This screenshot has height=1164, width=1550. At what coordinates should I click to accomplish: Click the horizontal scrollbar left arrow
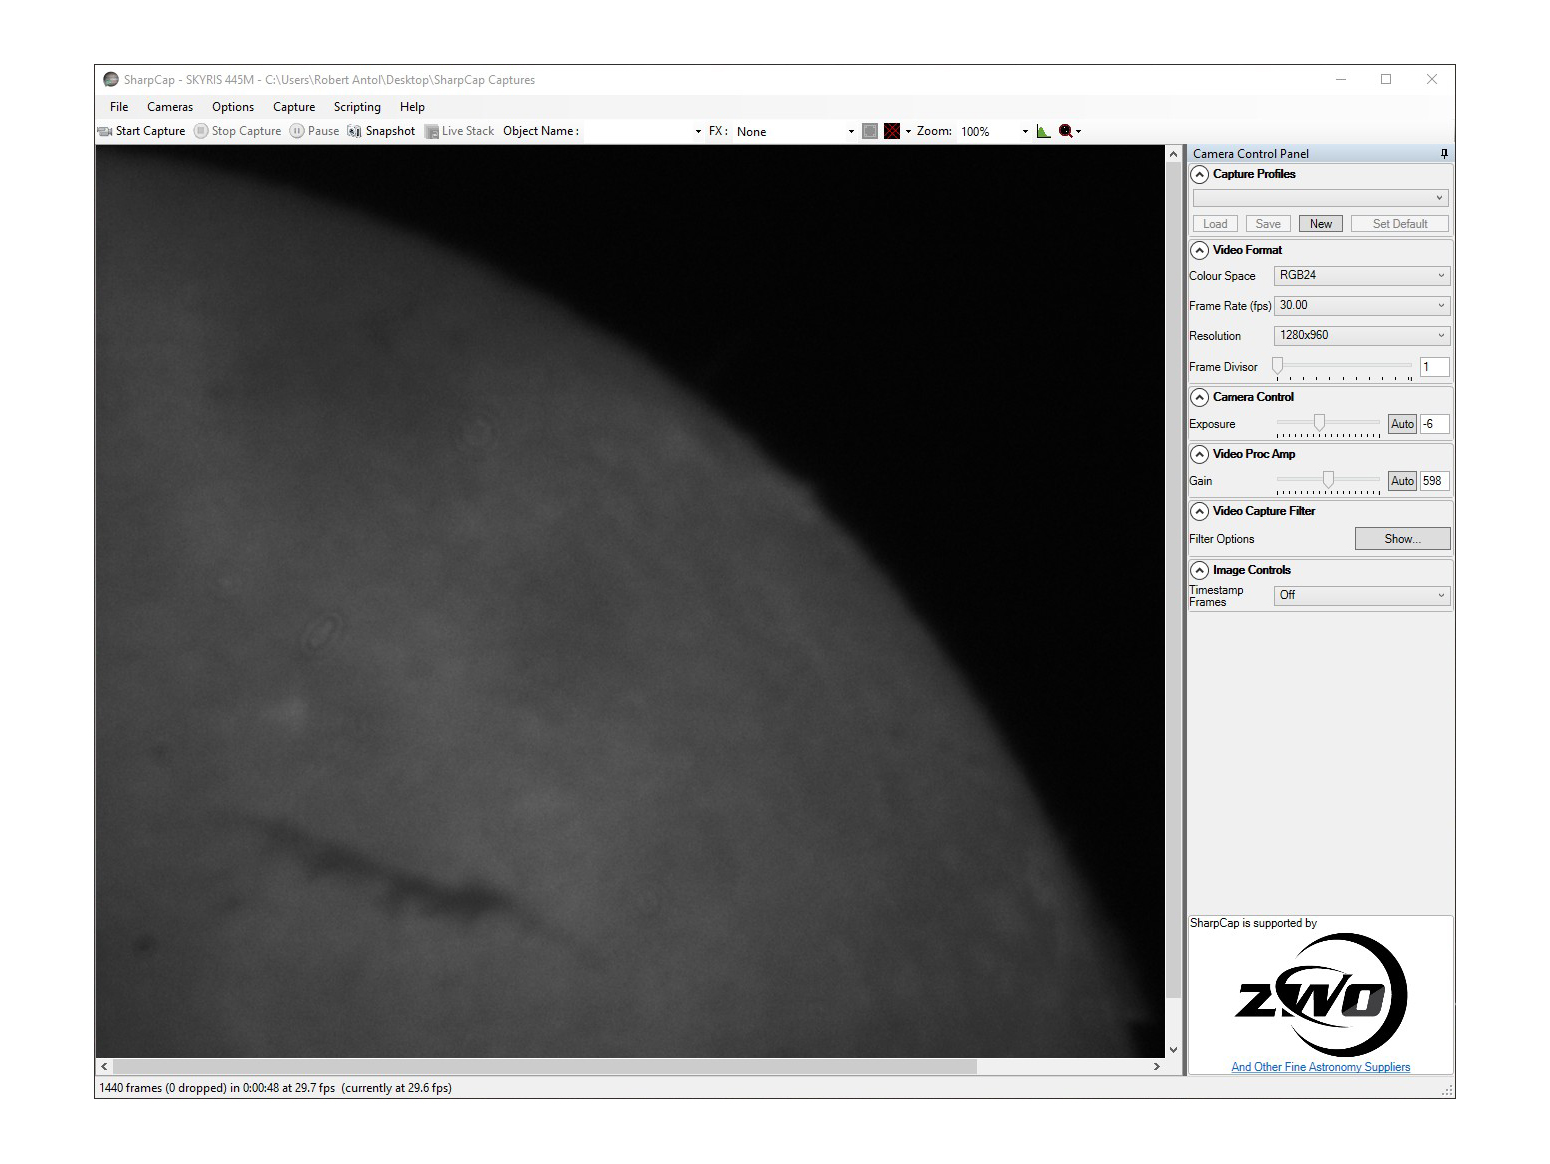click(104, 1067)
